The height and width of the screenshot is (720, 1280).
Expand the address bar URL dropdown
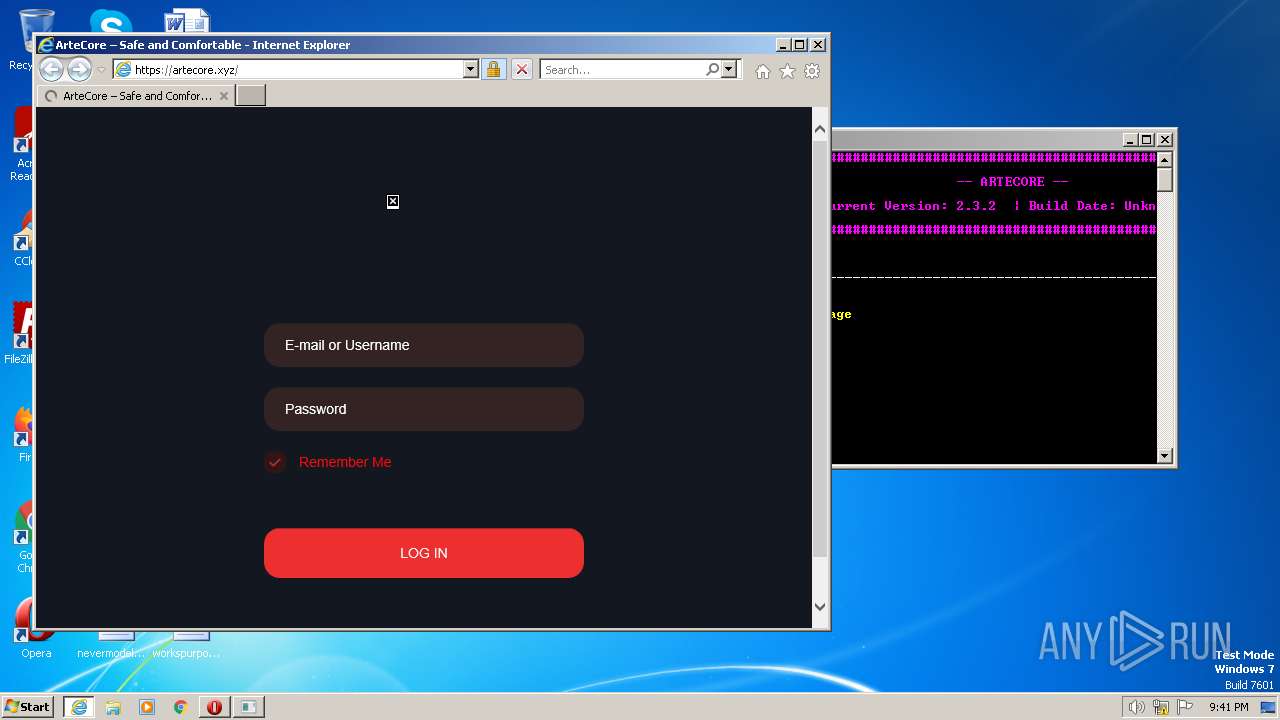(x=471, y=69)
